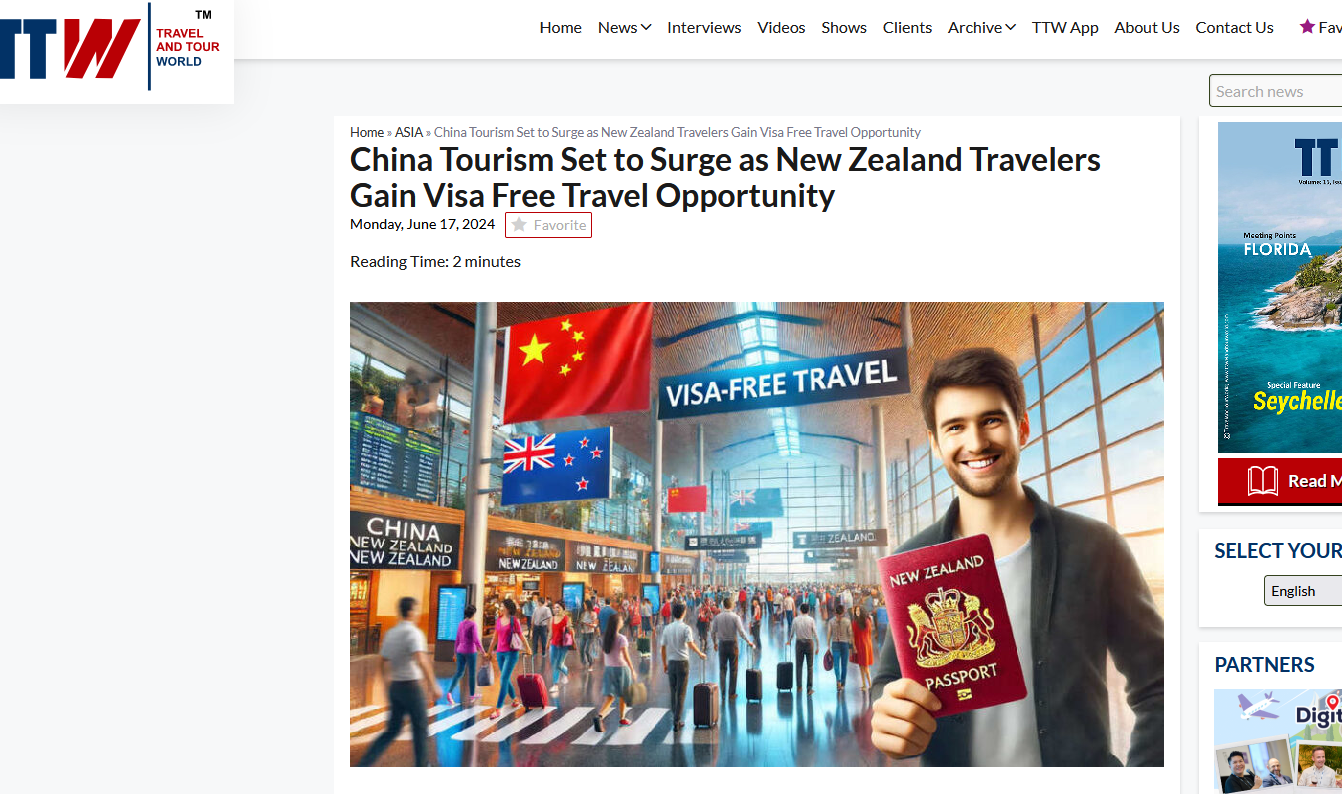Image resolution: width=1342 pixels, height=794 pixels.
Task: Click the Home breadcrumb link
Action: pos(367,132)
